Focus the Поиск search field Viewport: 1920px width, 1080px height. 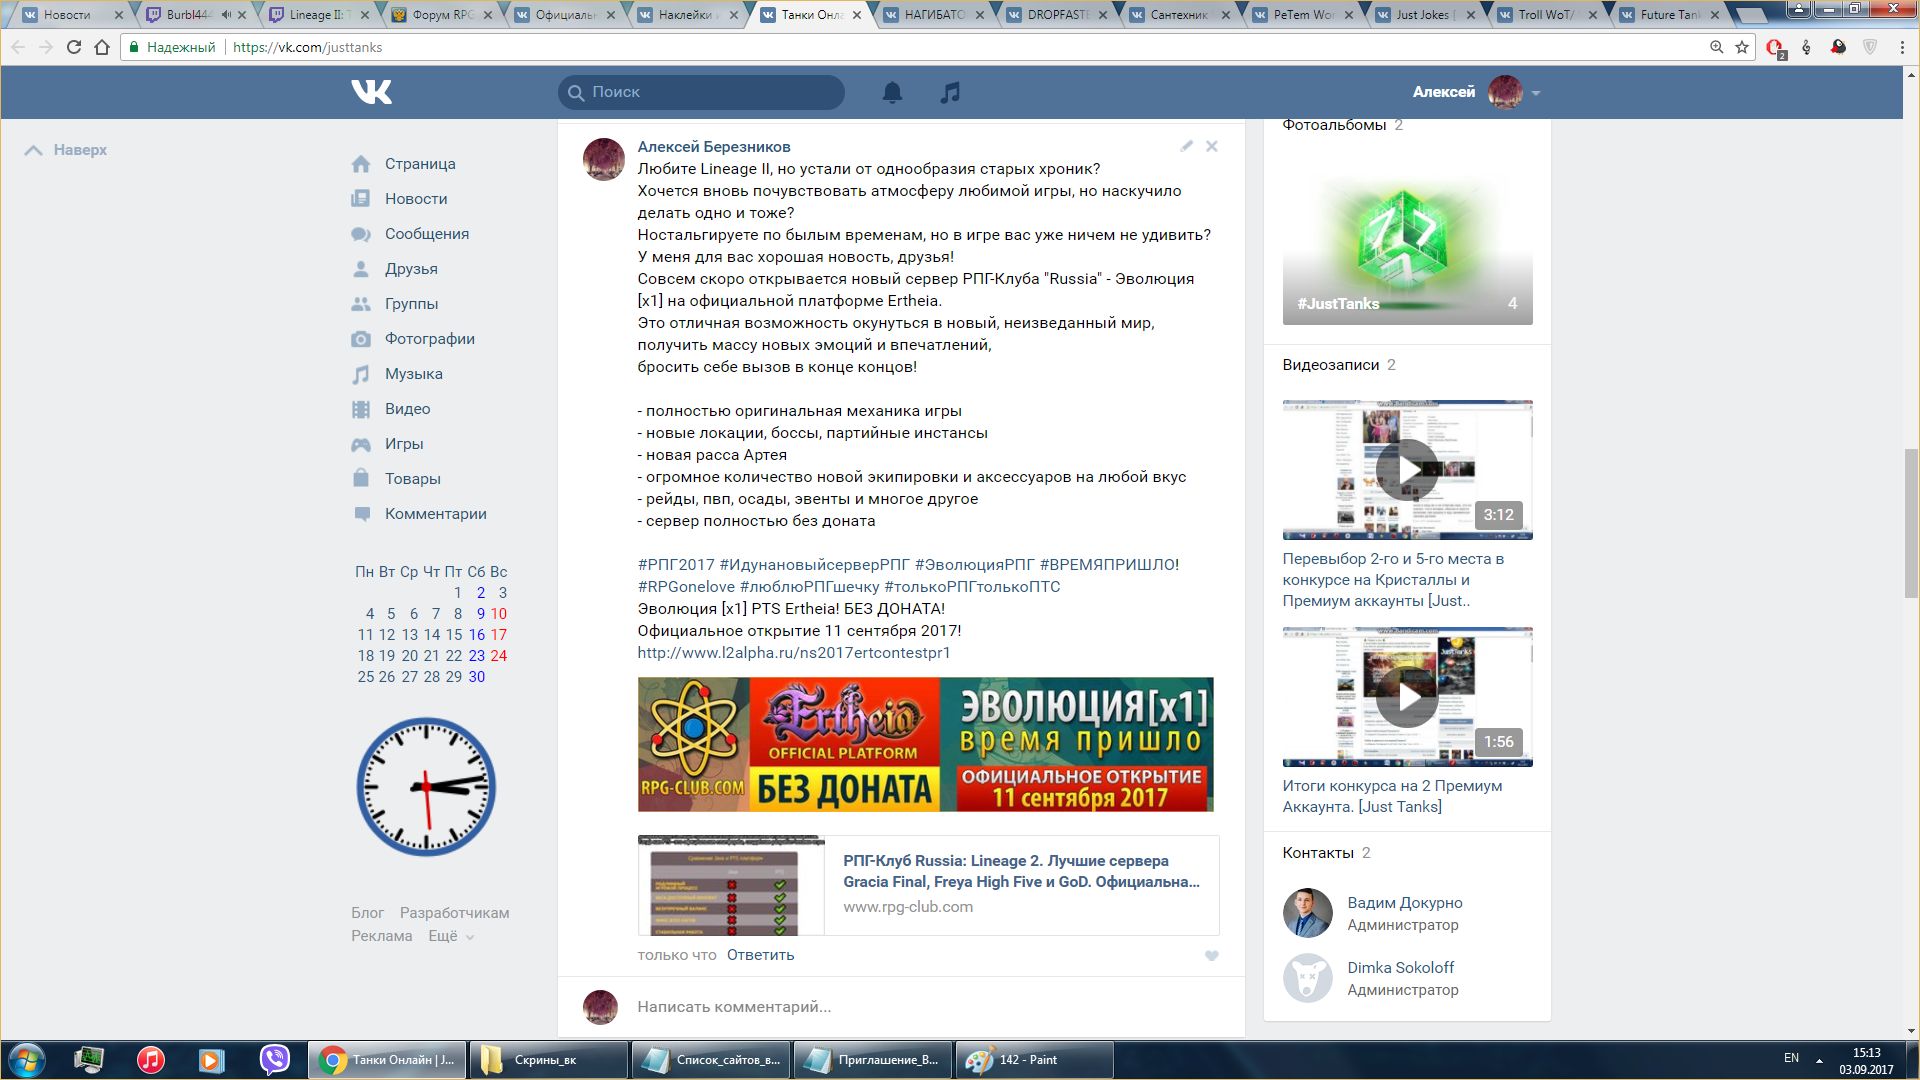tap(701, 92)
